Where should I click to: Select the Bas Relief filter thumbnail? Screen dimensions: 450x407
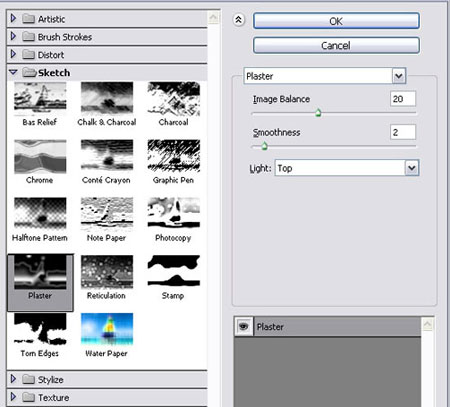[40, 97]
